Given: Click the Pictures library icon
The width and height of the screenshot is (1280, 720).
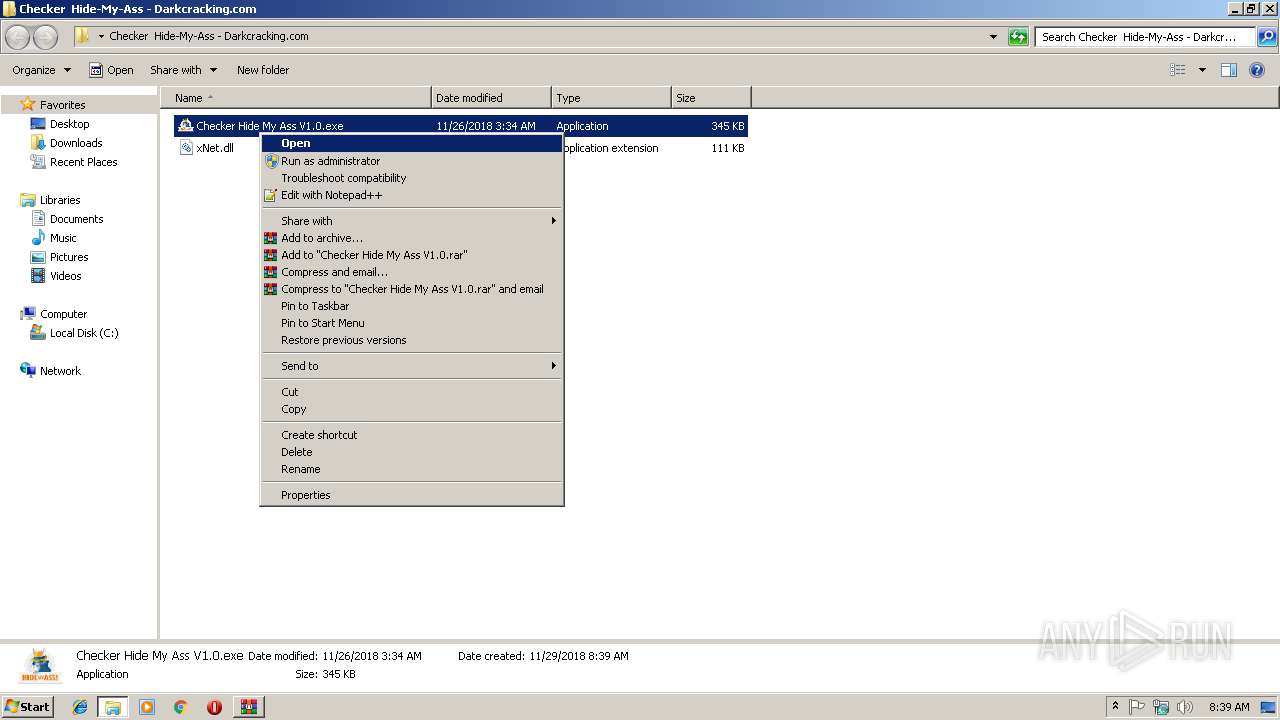Looking at the screenshot, I should point(38,257).
